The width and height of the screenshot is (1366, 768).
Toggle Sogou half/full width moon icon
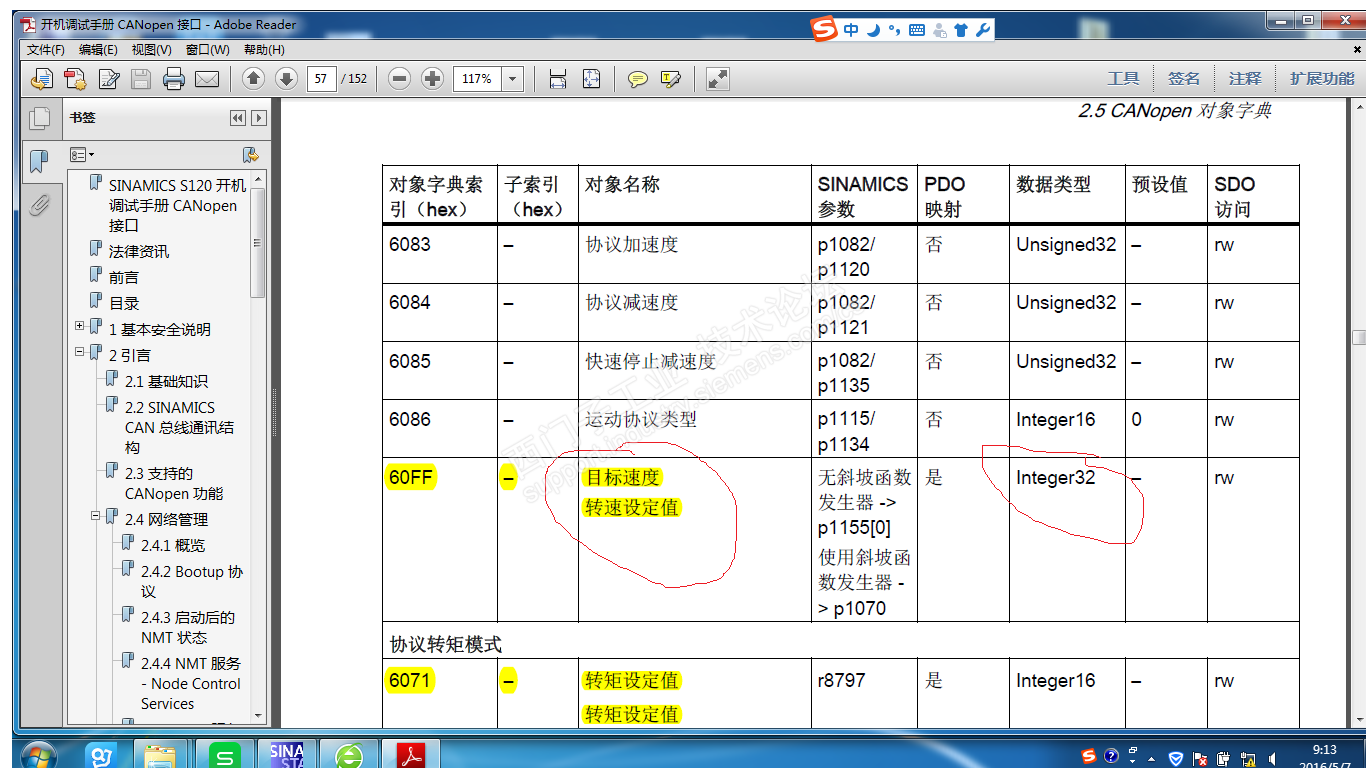tap(873, 30)
